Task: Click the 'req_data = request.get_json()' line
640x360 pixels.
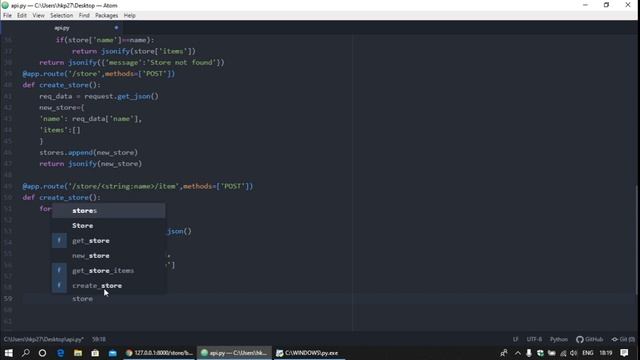Action: click(x=99, y=96)
